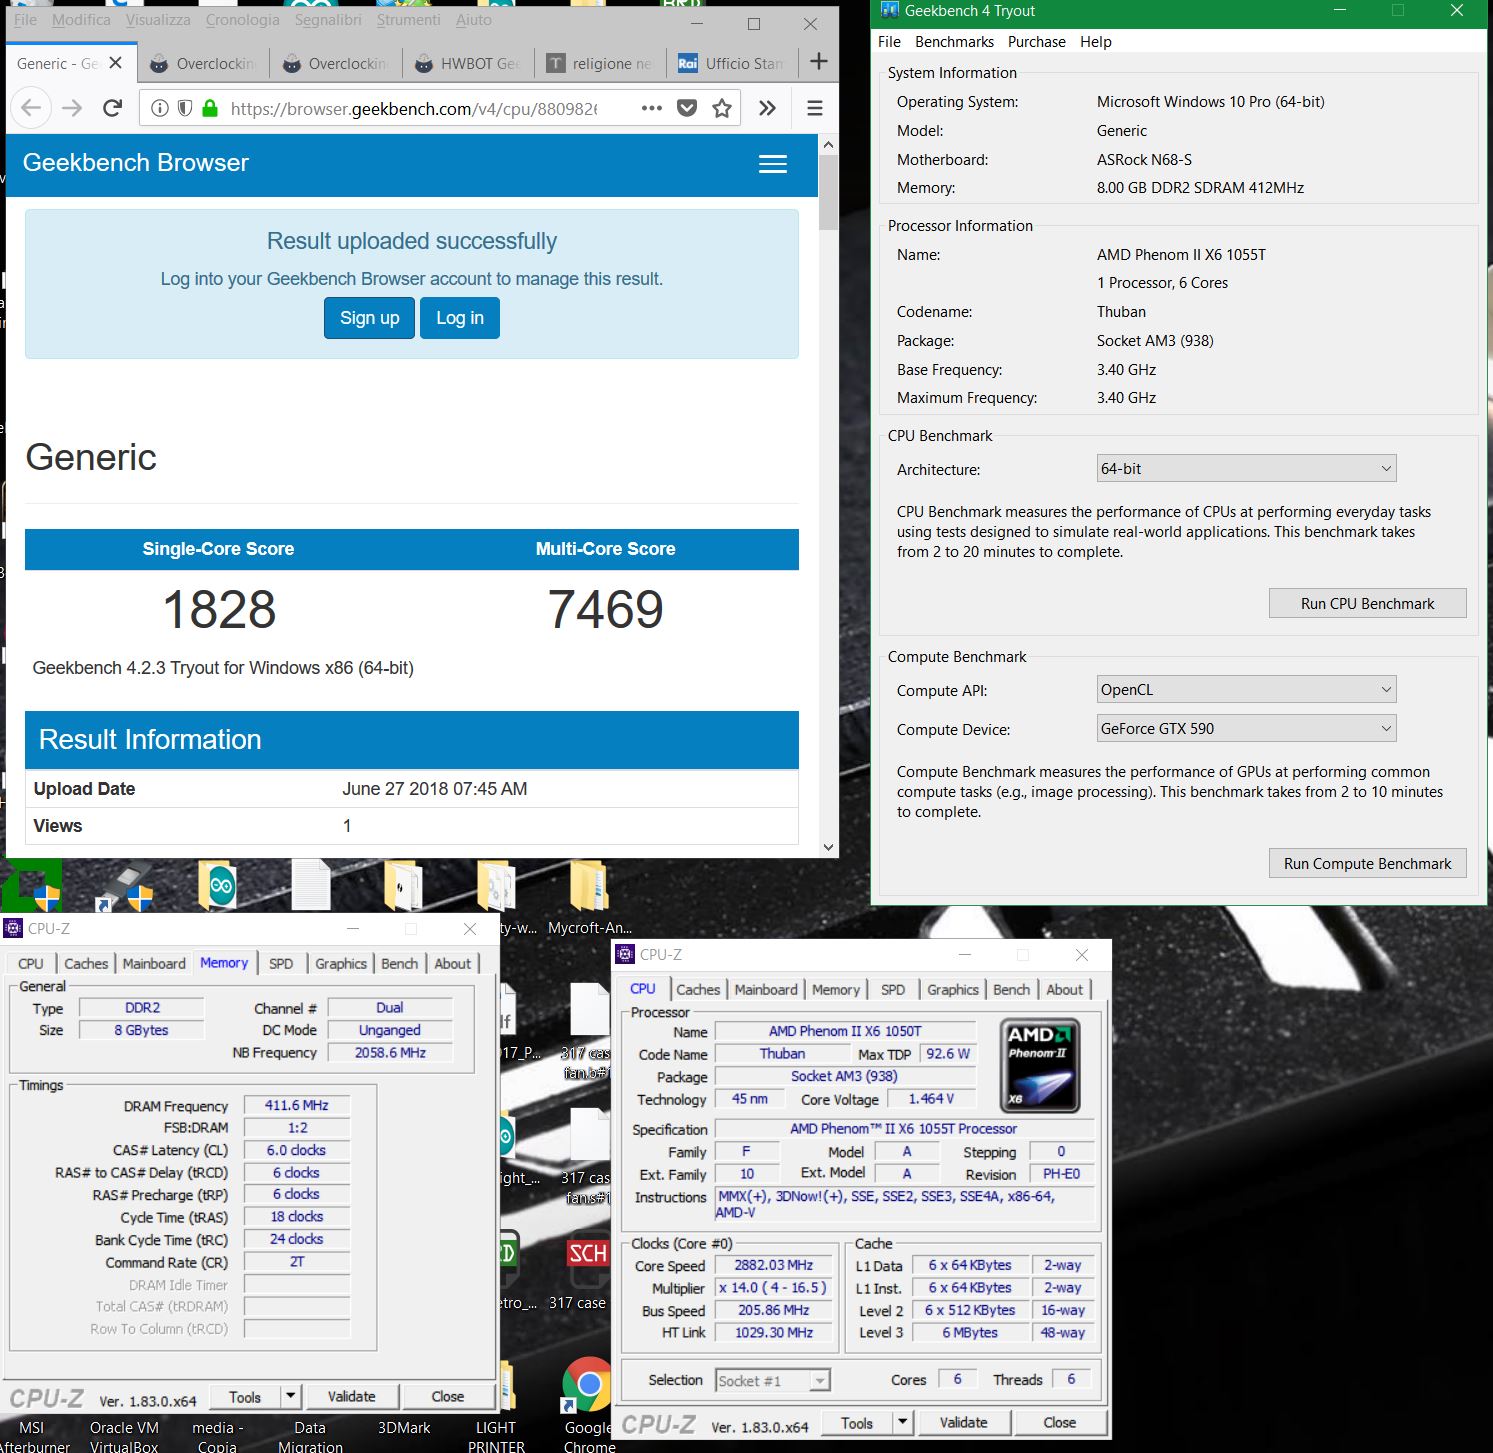Screen dimensions: 1493x1453
Task: Switch to religione tab in Firefox
Action: coord(600,63)
